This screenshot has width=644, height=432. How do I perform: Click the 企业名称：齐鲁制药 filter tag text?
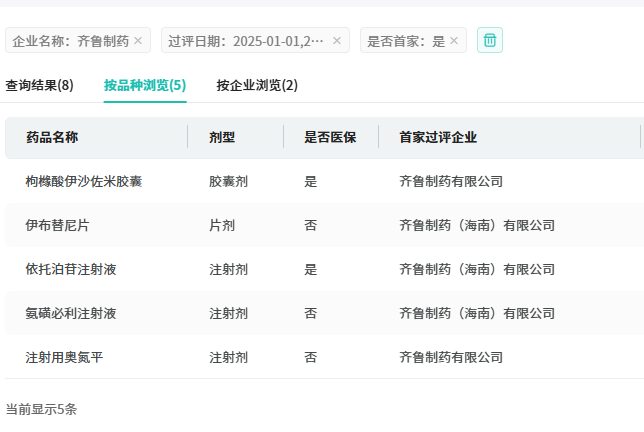70,41
